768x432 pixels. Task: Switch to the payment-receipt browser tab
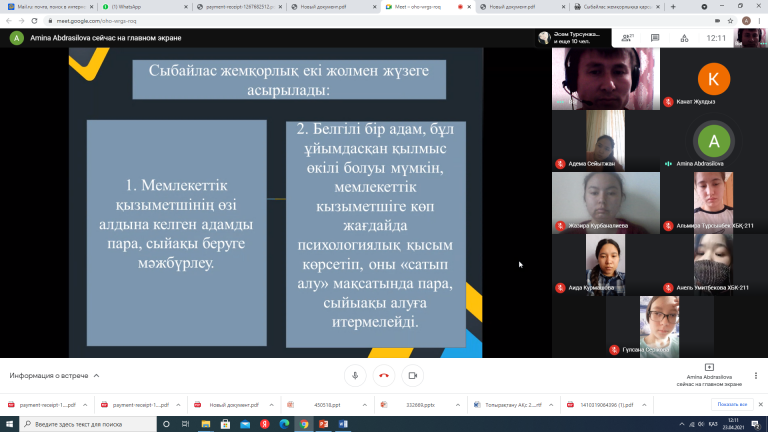tap(231, 6)
